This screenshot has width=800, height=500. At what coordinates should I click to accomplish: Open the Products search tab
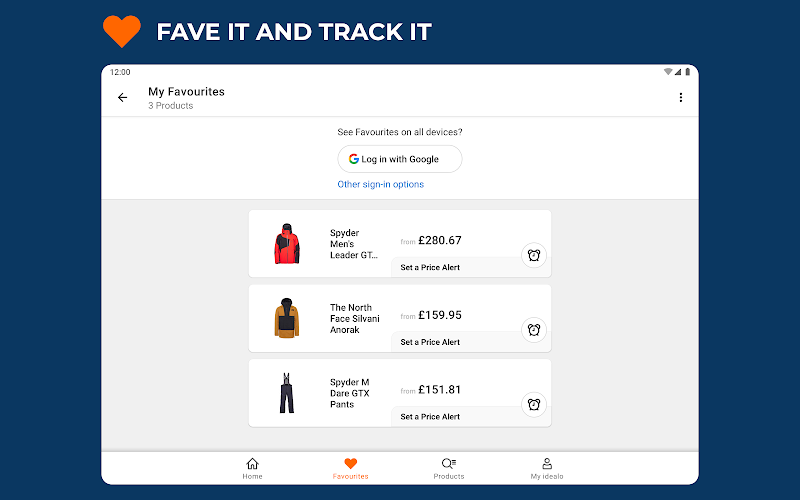coord(449,468)
